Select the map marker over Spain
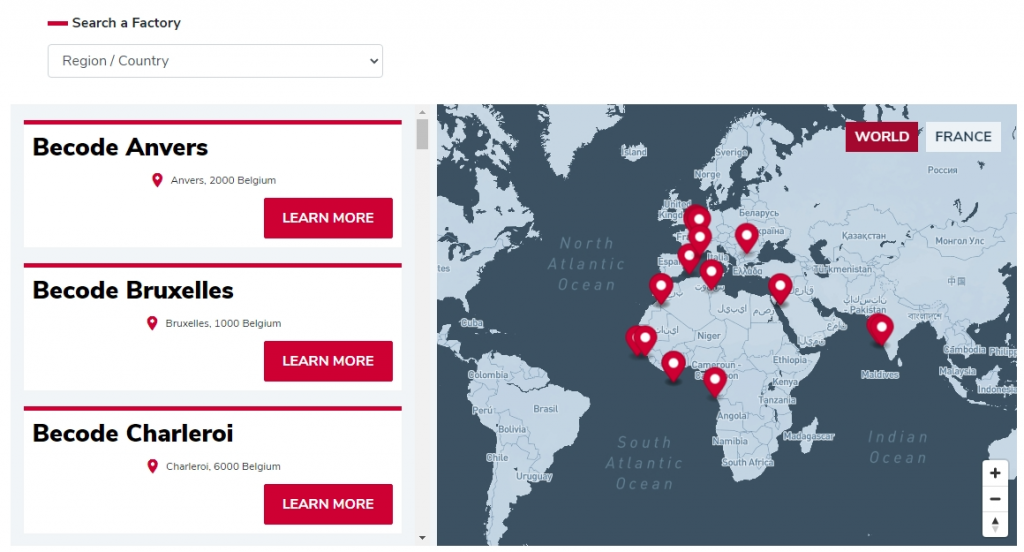Screen dimensions: 1024x552 click(688, 259)
